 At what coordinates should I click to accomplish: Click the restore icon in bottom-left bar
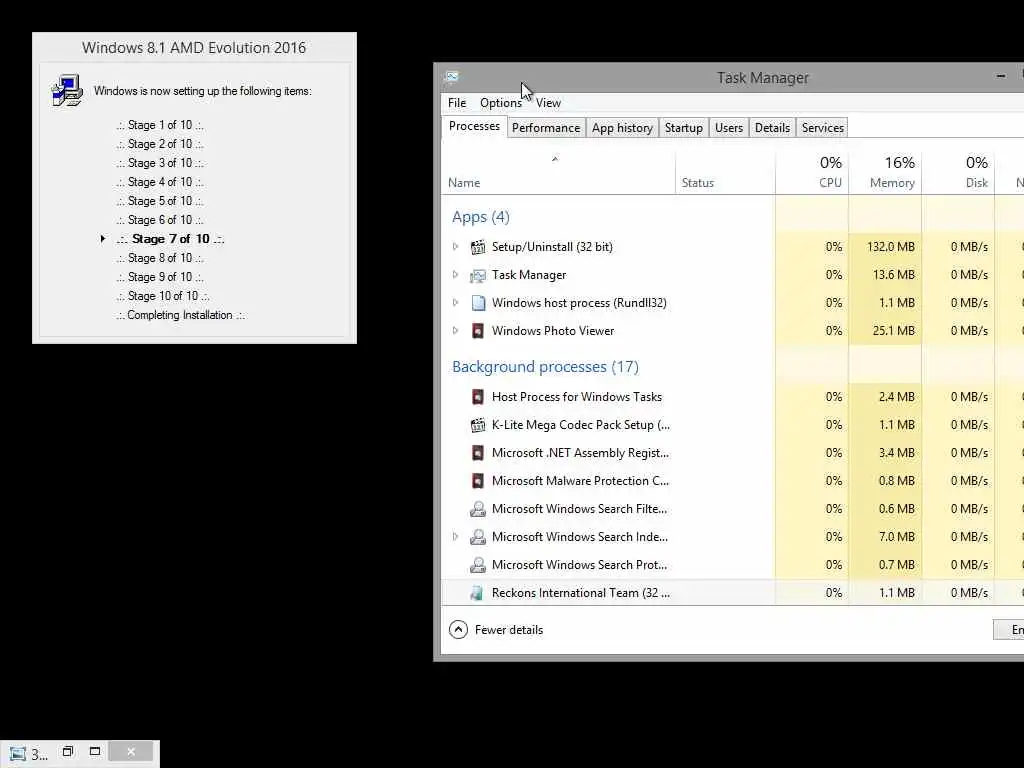(68, 752)
